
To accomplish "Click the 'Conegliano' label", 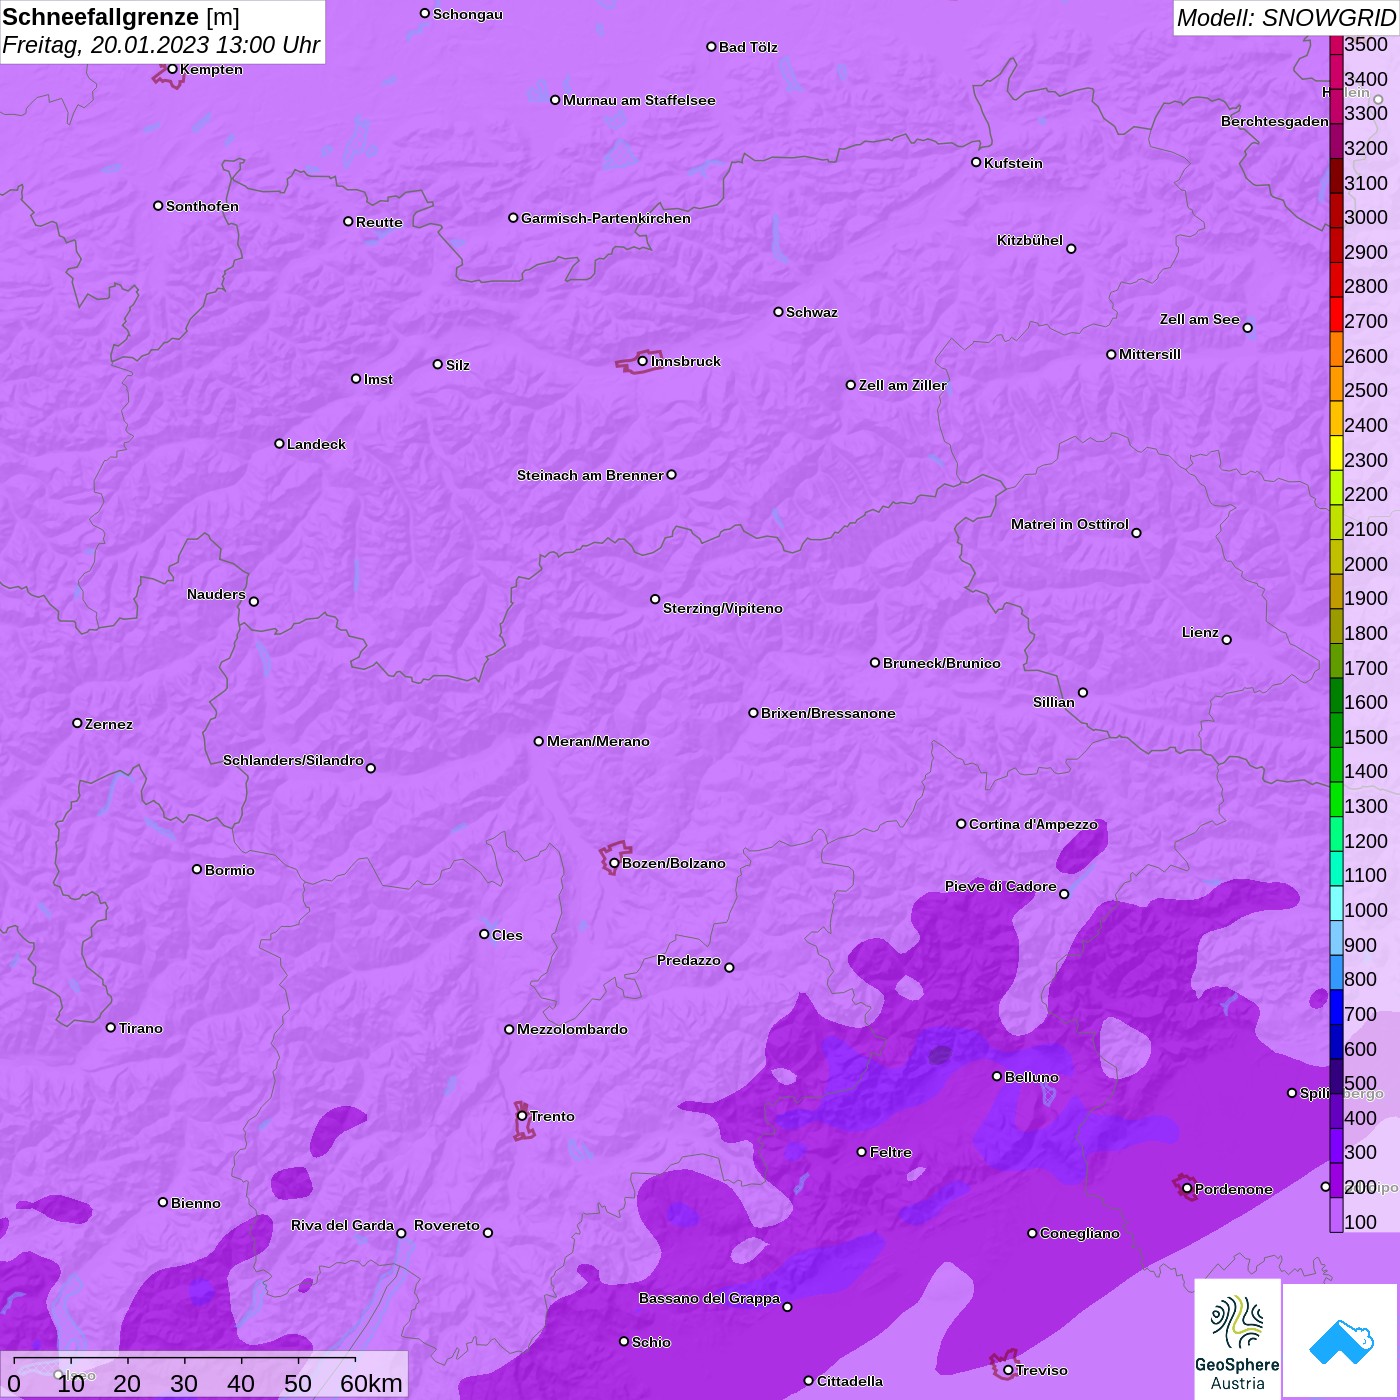I will pos(1080,1233).
